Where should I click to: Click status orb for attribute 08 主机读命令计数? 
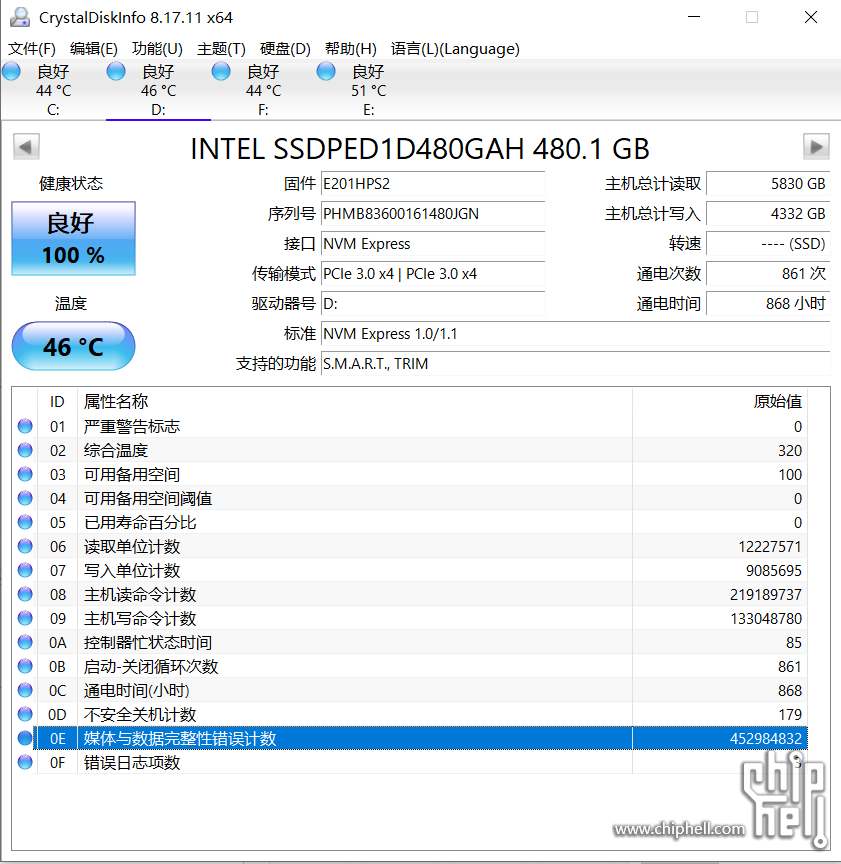point(25,594)
